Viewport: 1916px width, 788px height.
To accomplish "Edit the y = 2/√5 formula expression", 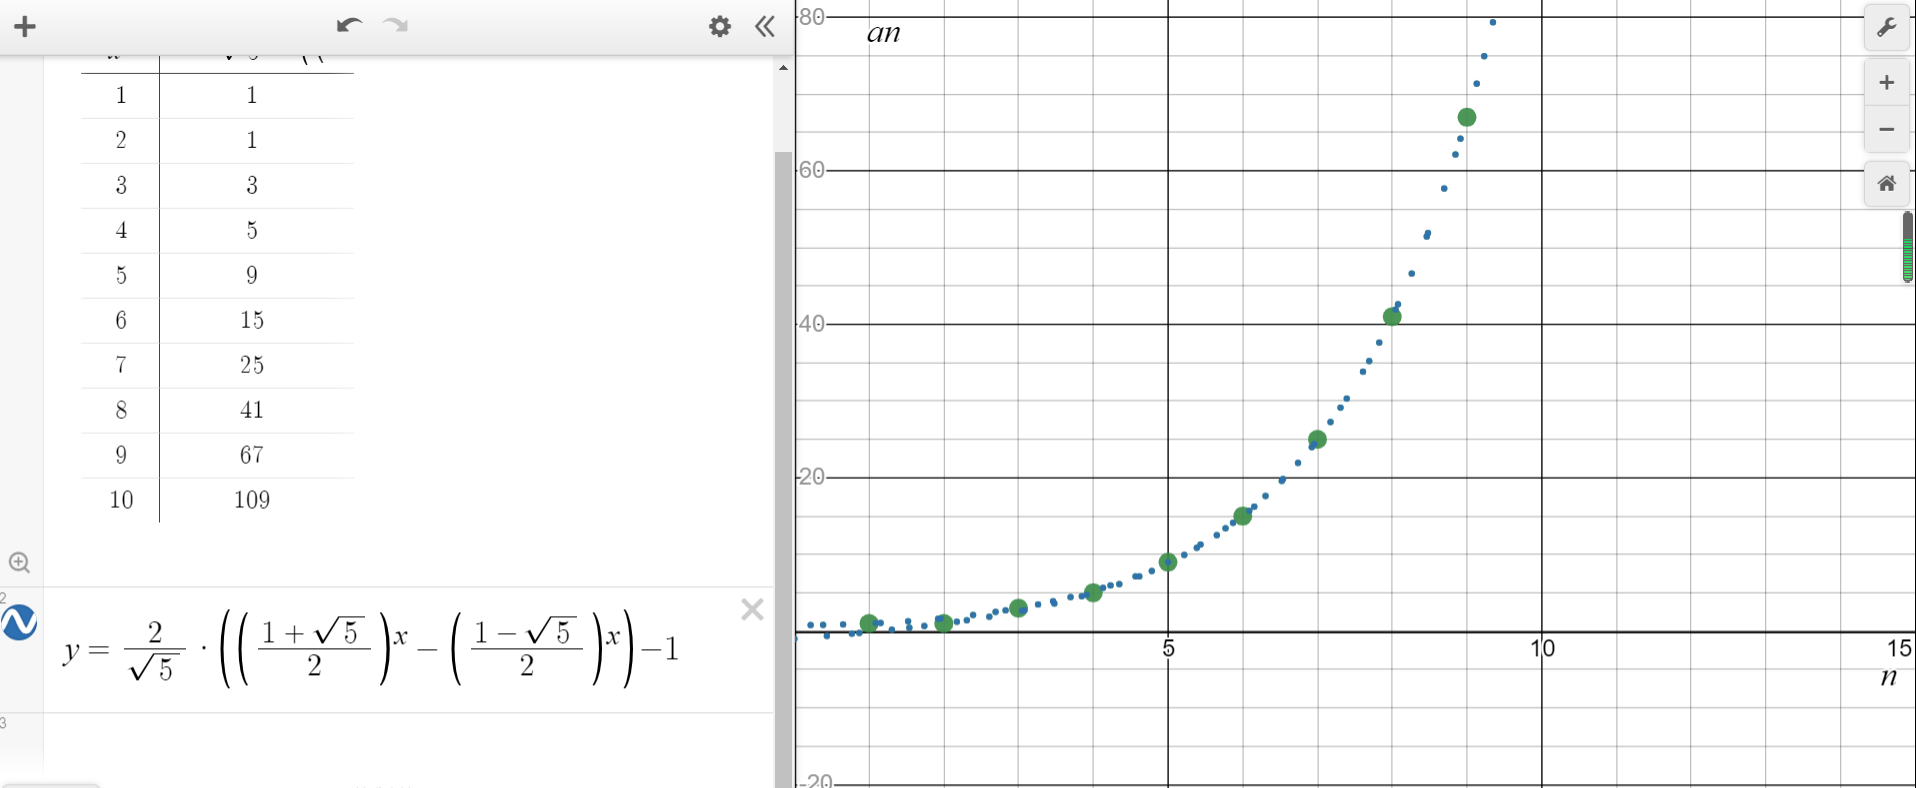I will 372,650.
